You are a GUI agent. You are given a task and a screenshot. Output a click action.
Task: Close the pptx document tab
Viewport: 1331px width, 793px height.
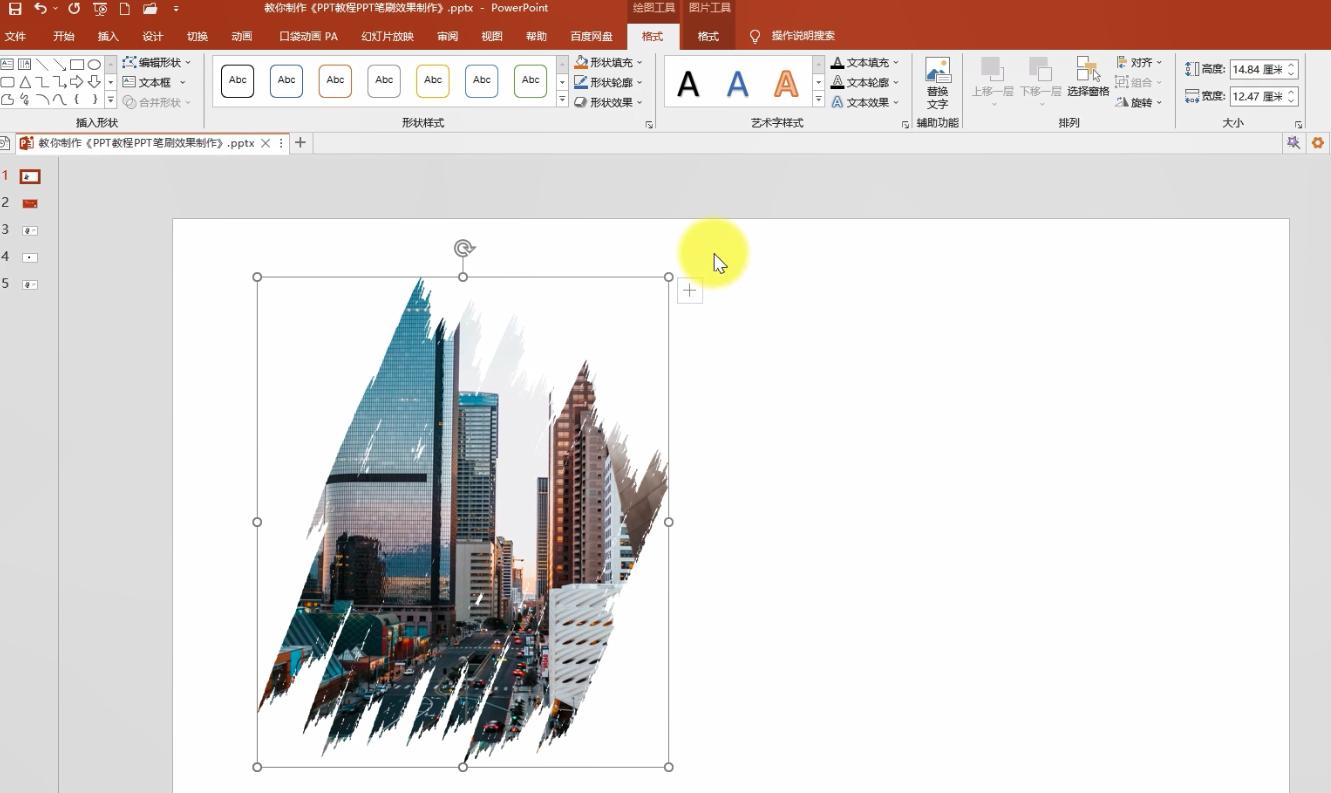coord(266,143)
